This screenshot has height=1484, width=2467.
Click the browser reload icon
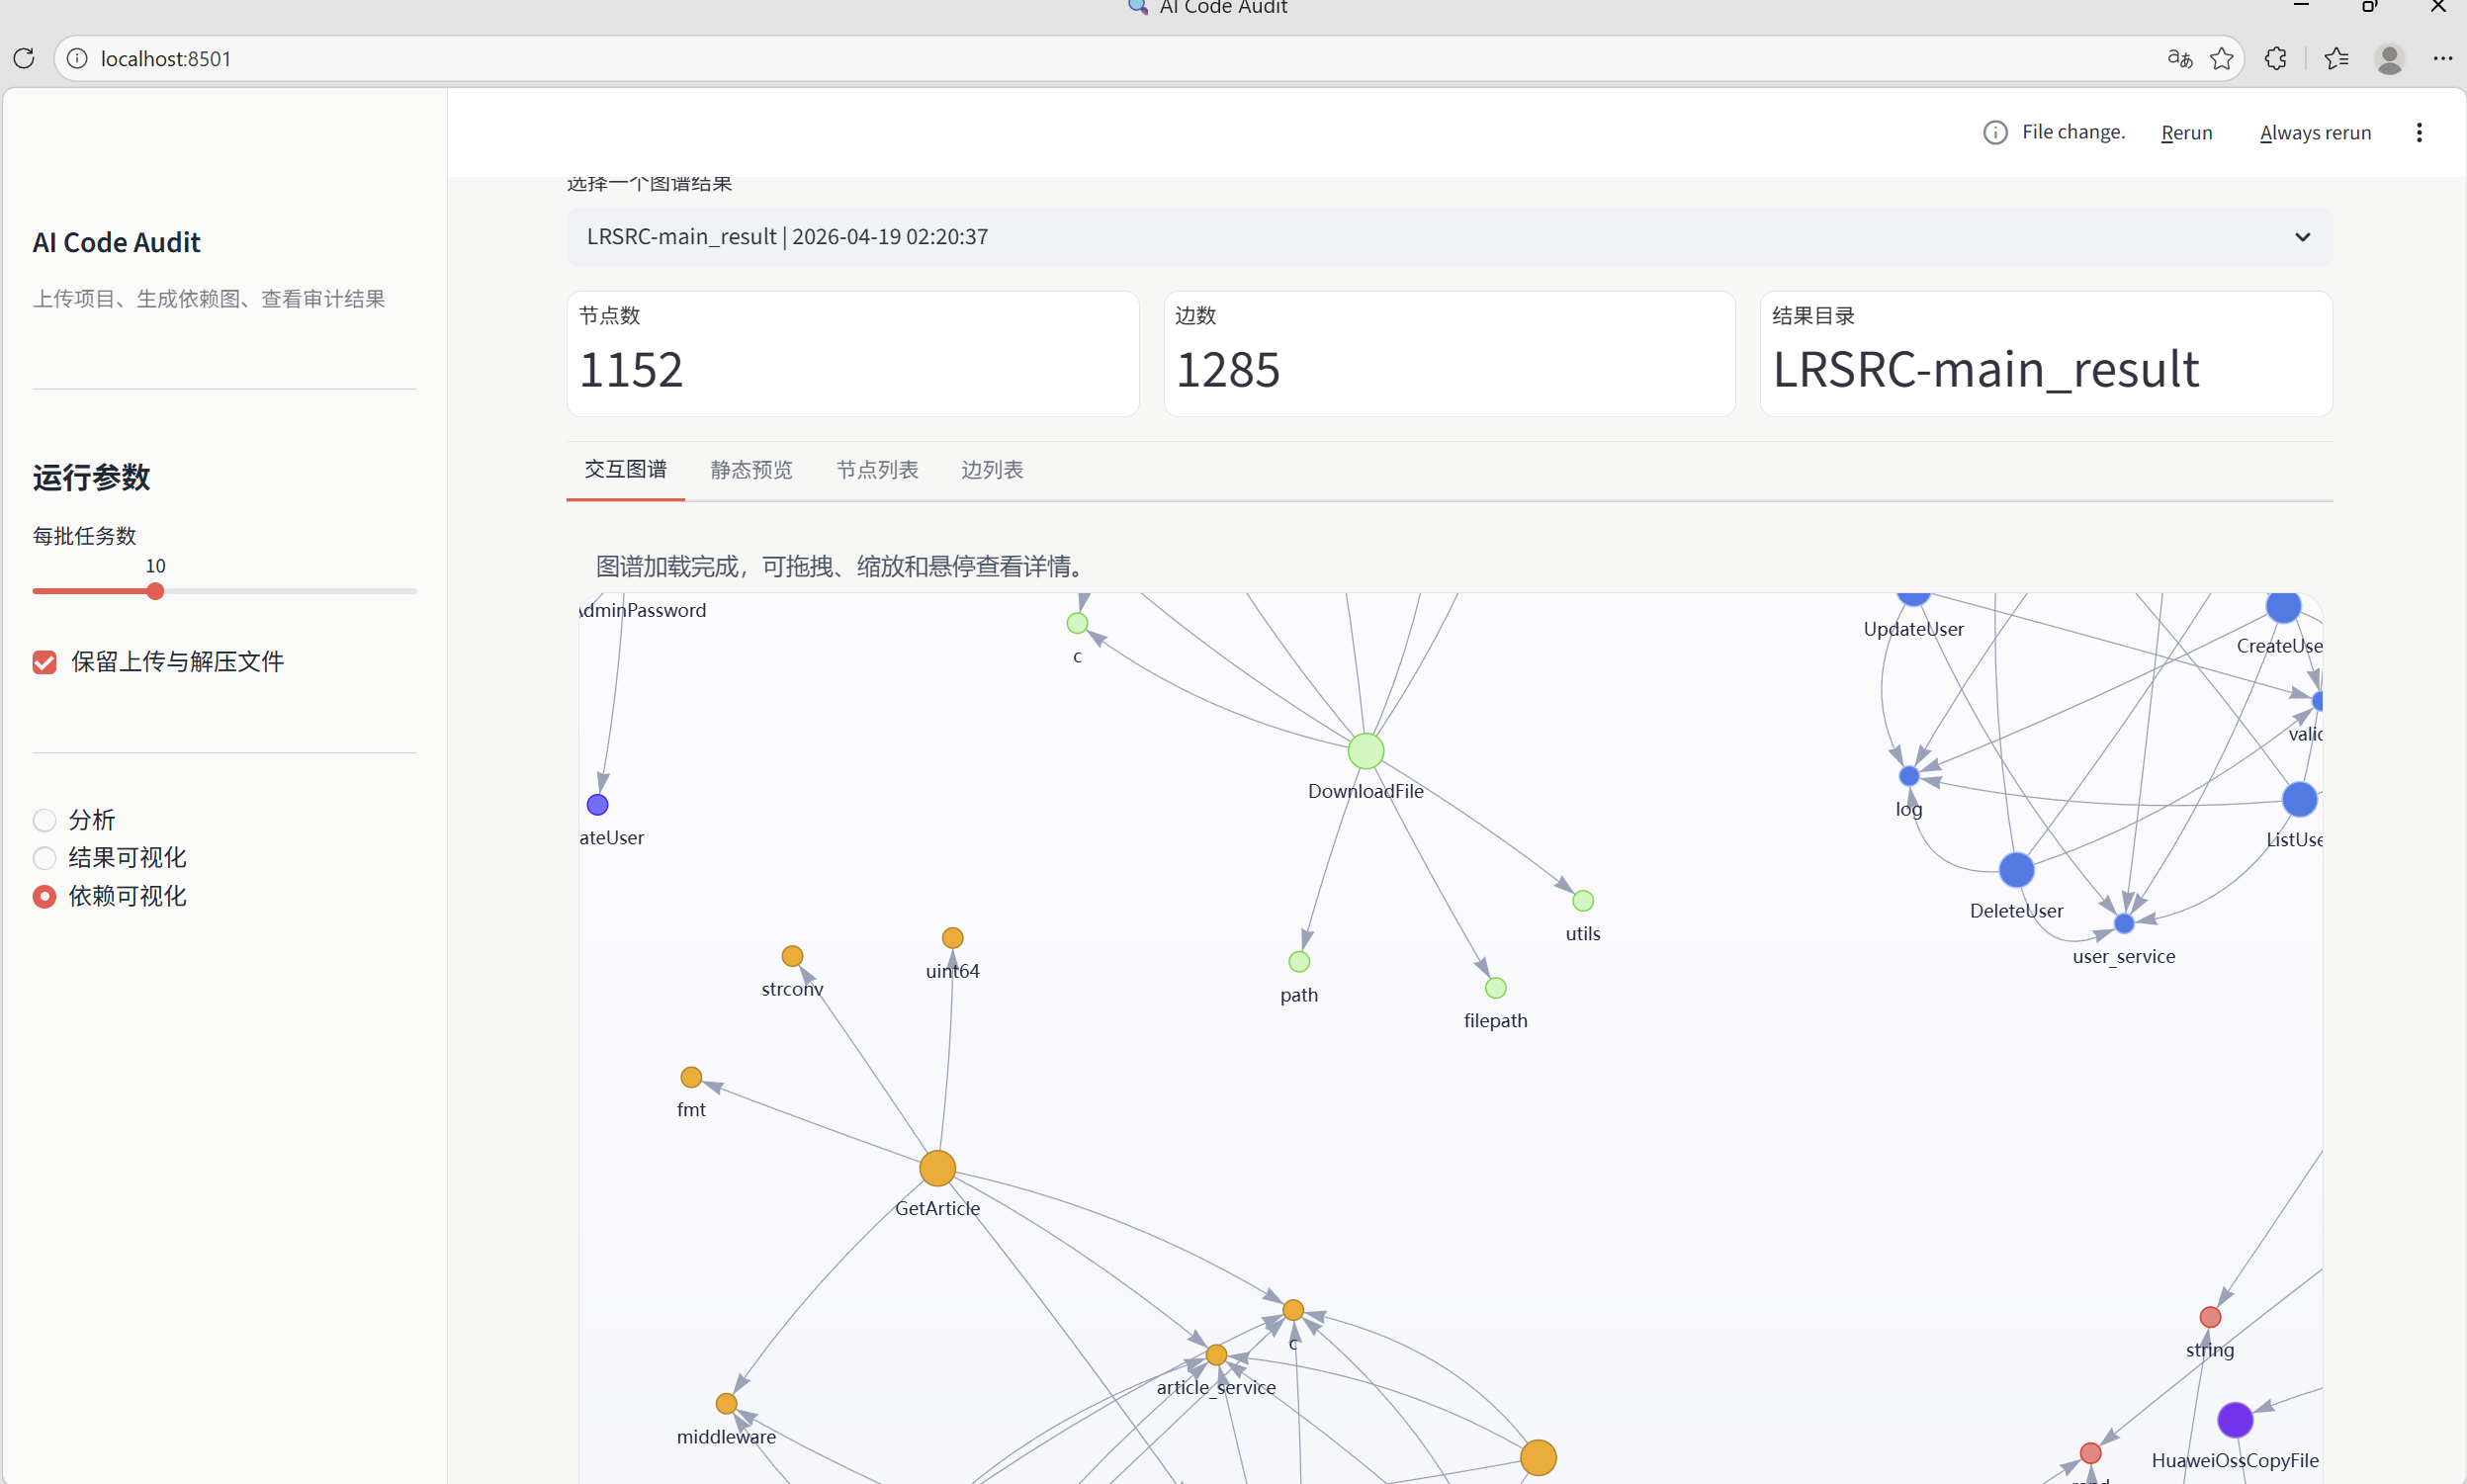[x=24, y=58]
